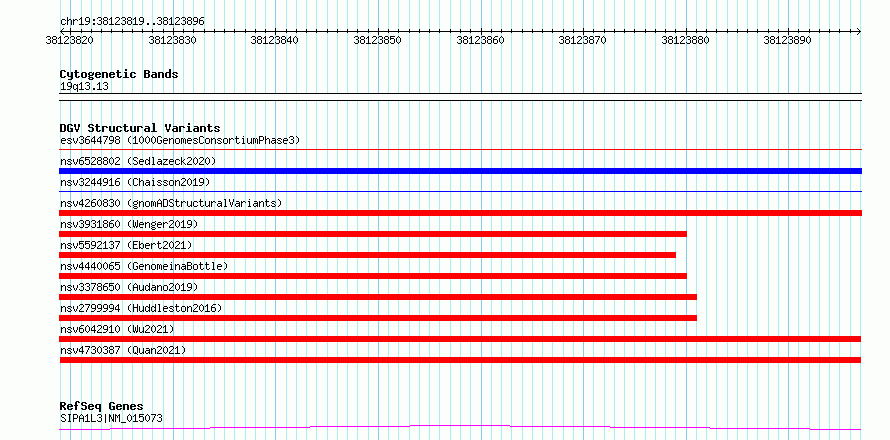Image resolution: width=890 pixels, height=440 pixels.
Task: Click red bar of nsv4730387 Quan2021
Action: [460, 360]
